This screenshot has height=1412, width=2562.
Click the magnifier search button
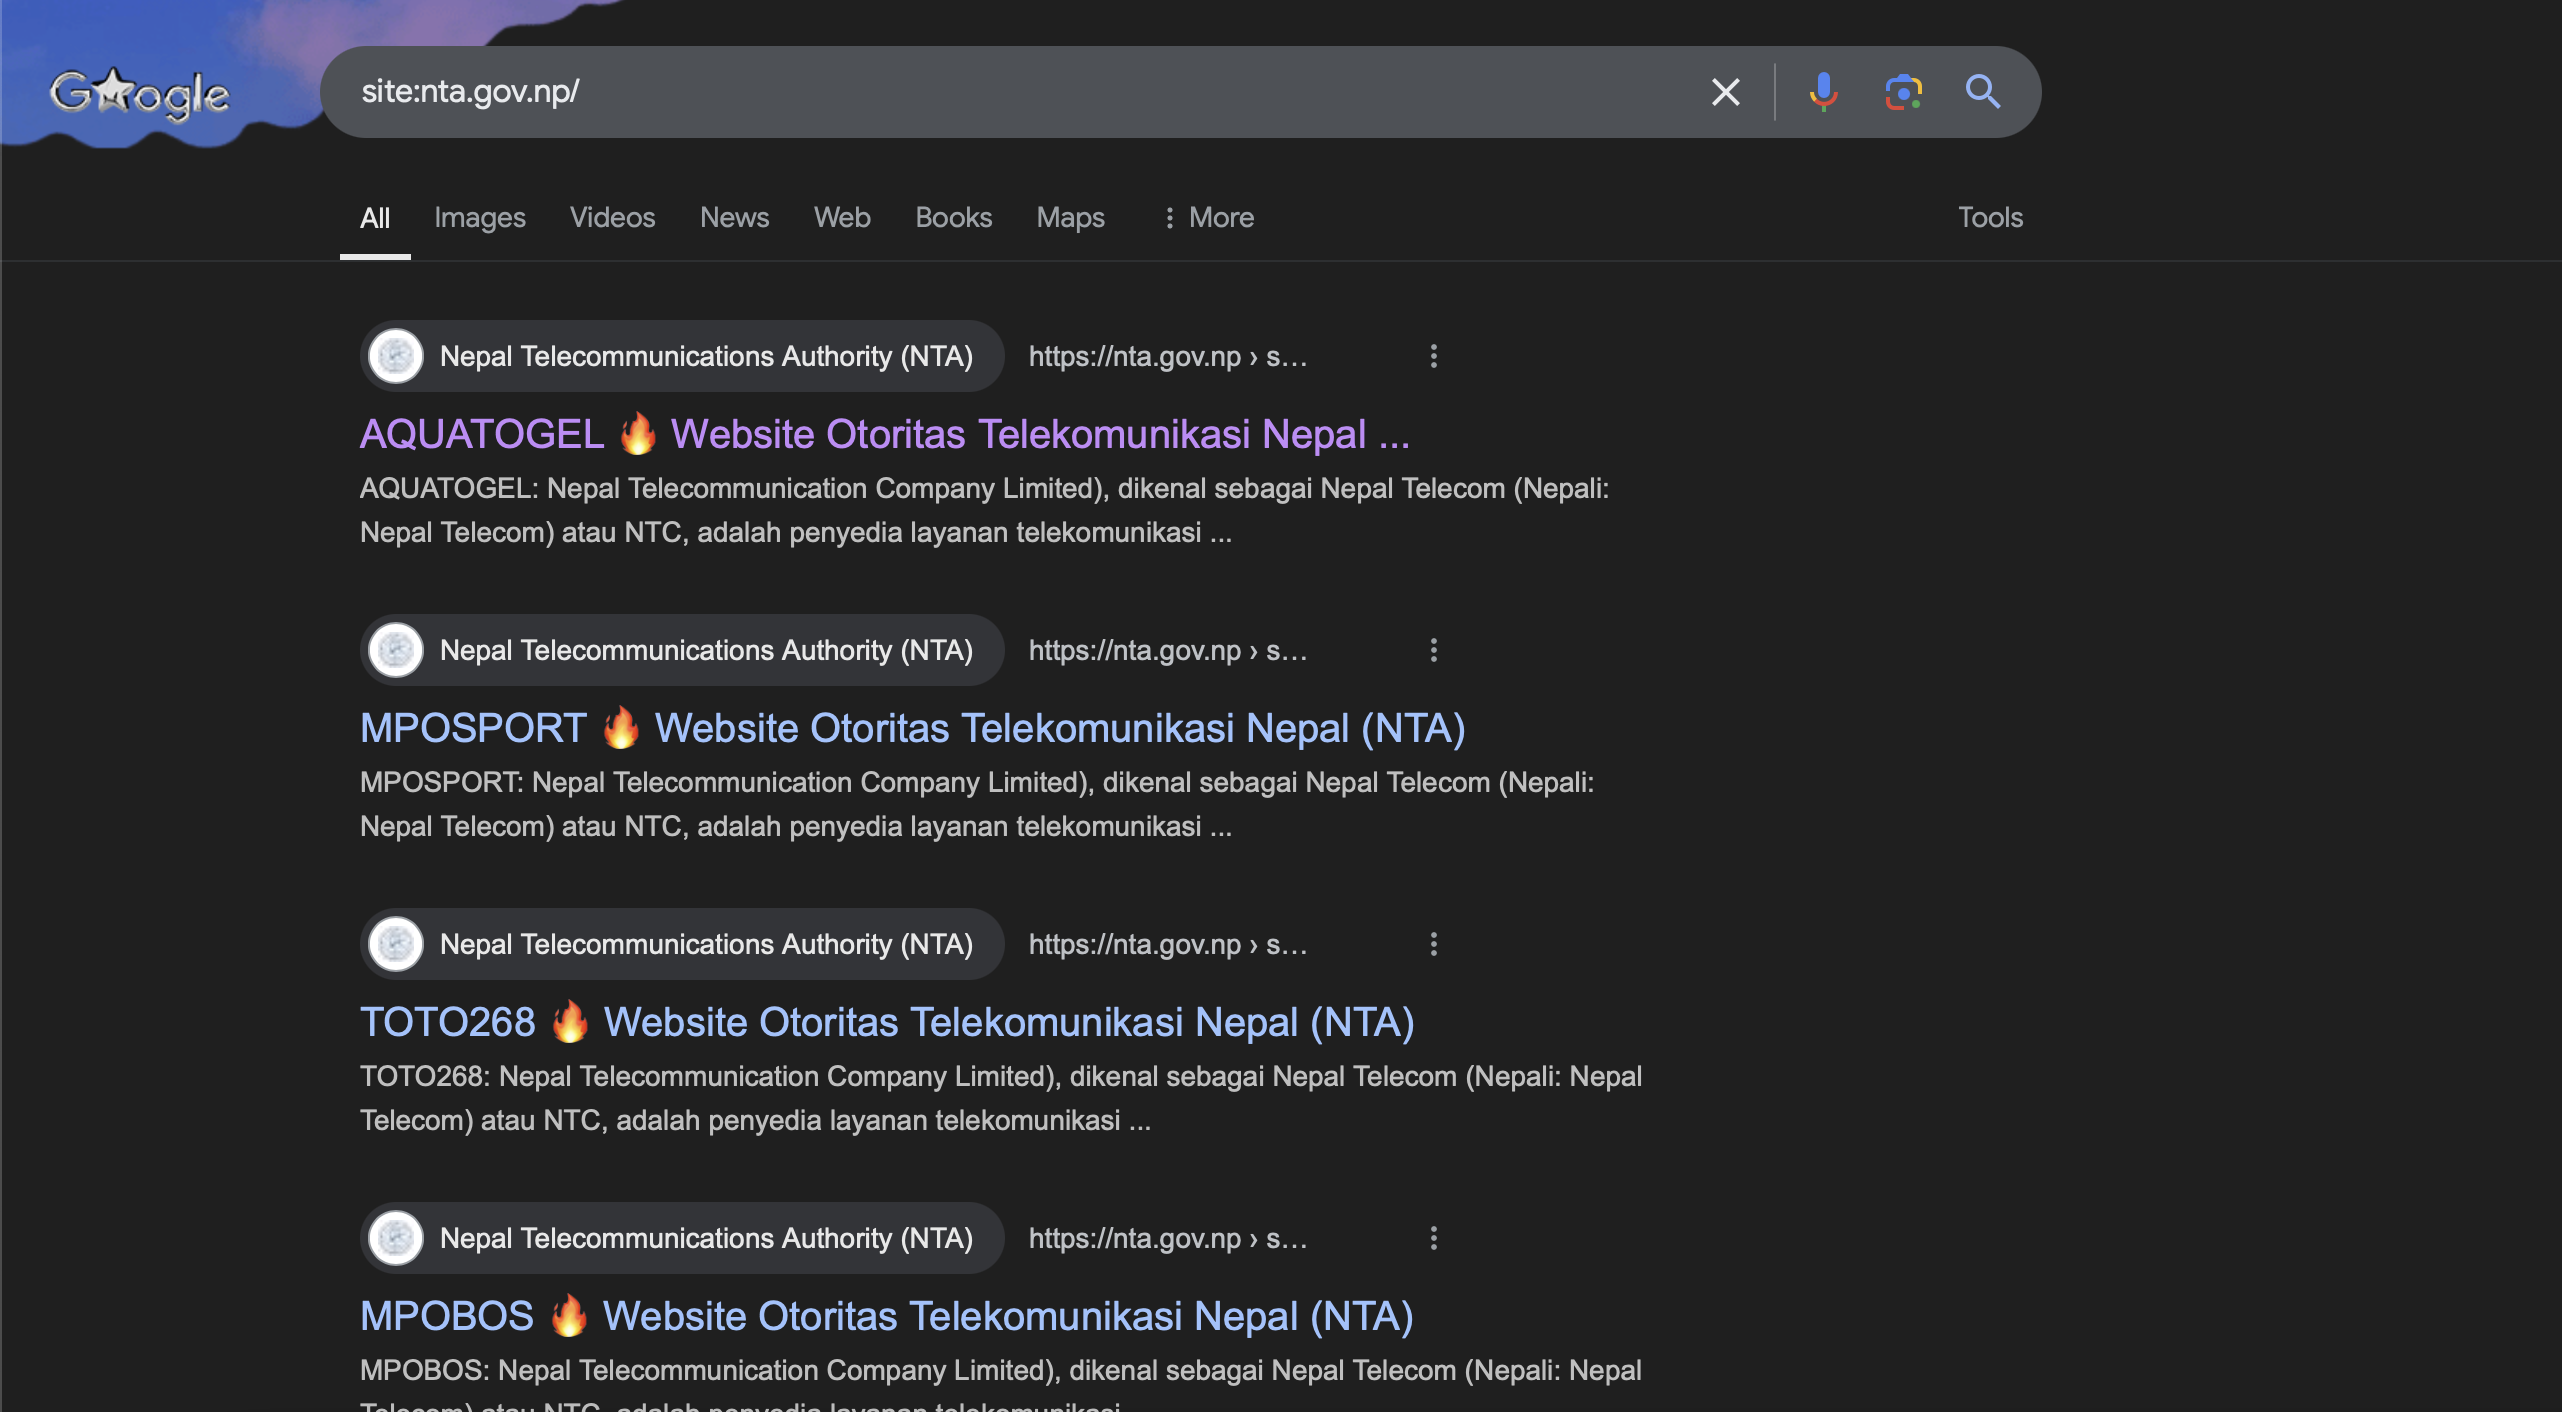click(x=1982, y=92)
